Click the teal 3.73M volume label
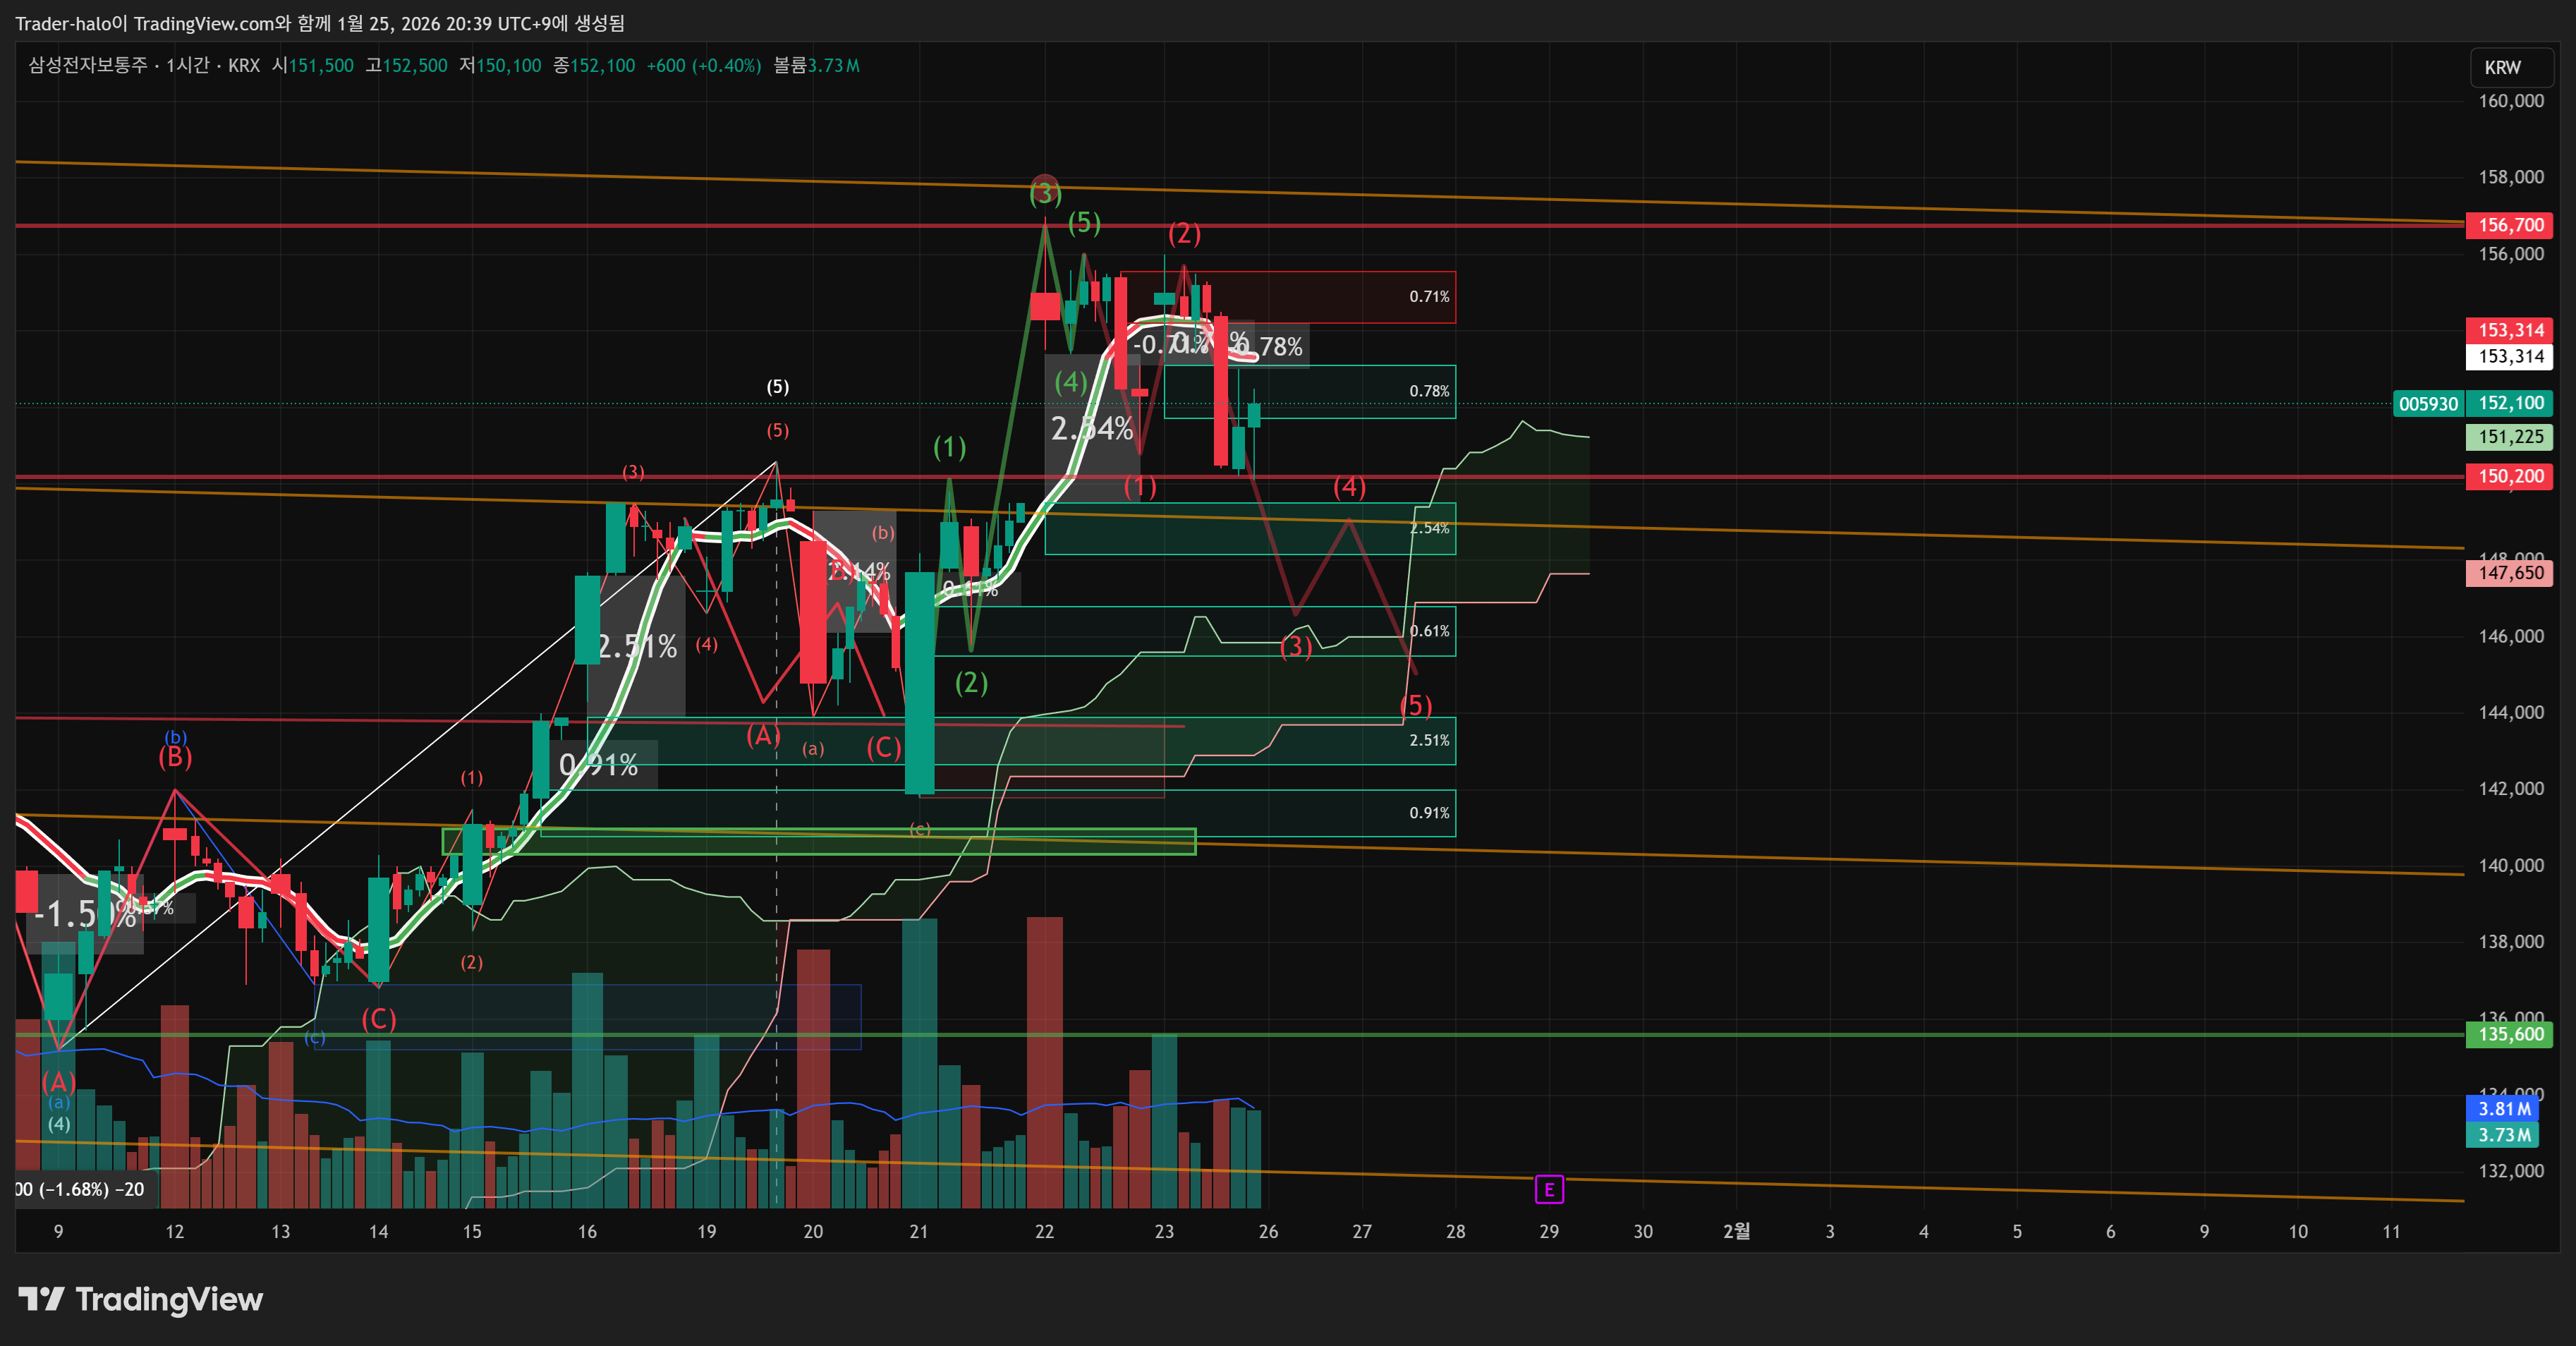The width and height of the screenshot is (2576, 1346). (x=2503, y=1135)
